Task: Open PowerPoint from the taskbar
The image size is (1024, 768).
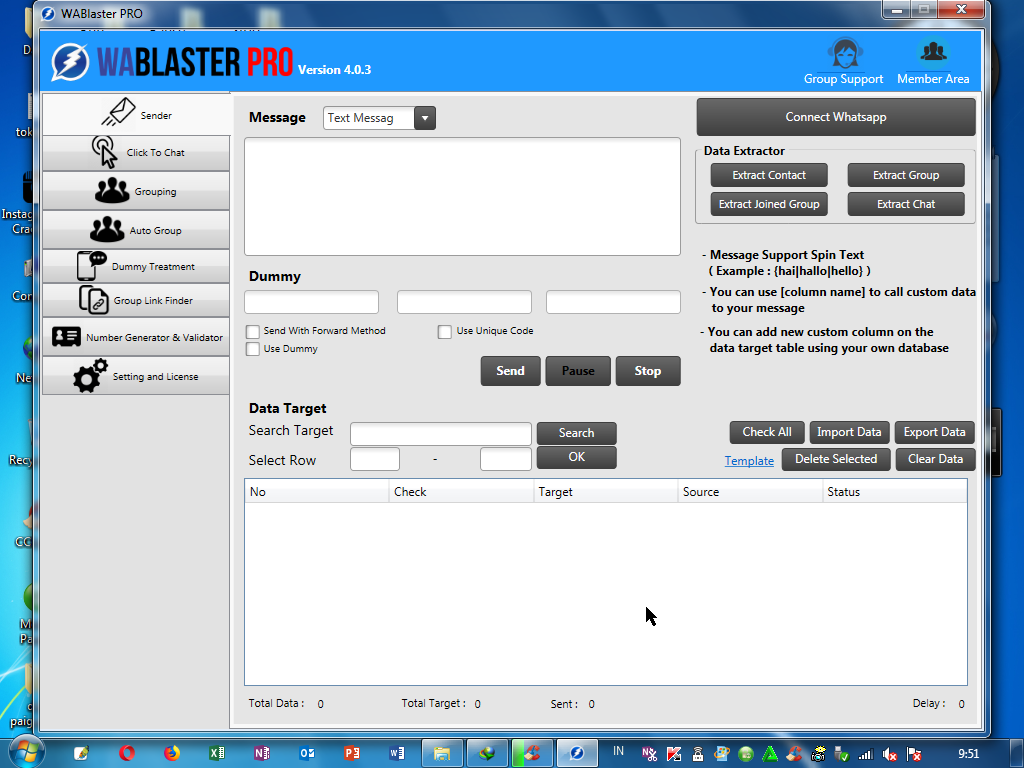Action: [352, 753]
